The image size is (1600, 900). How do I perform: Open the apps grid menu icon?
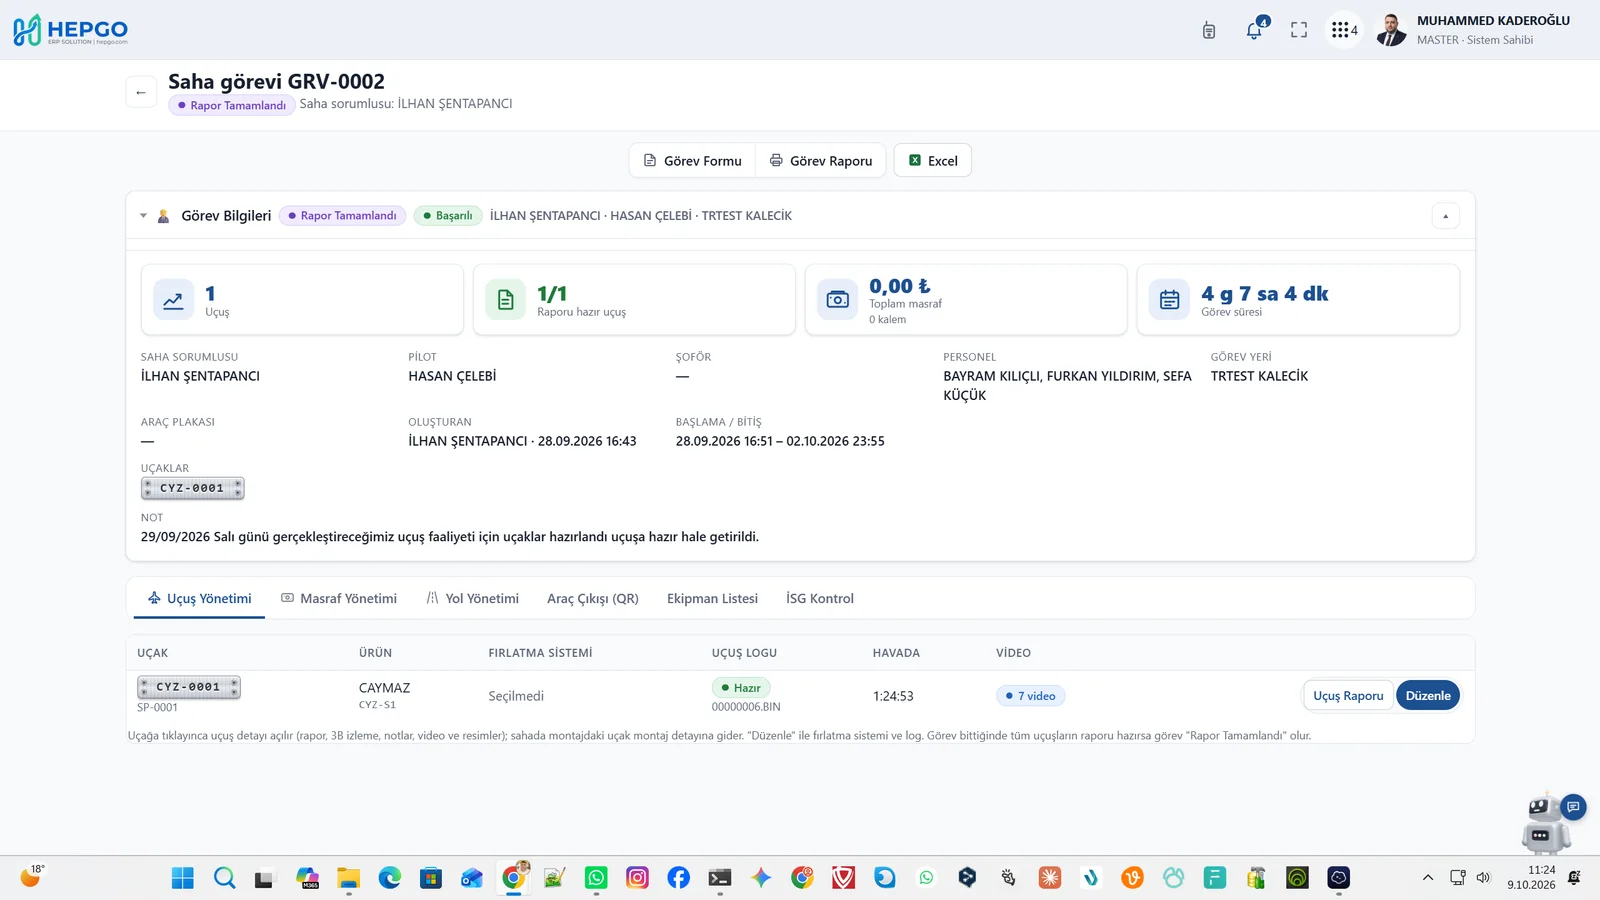(1344, 30)
